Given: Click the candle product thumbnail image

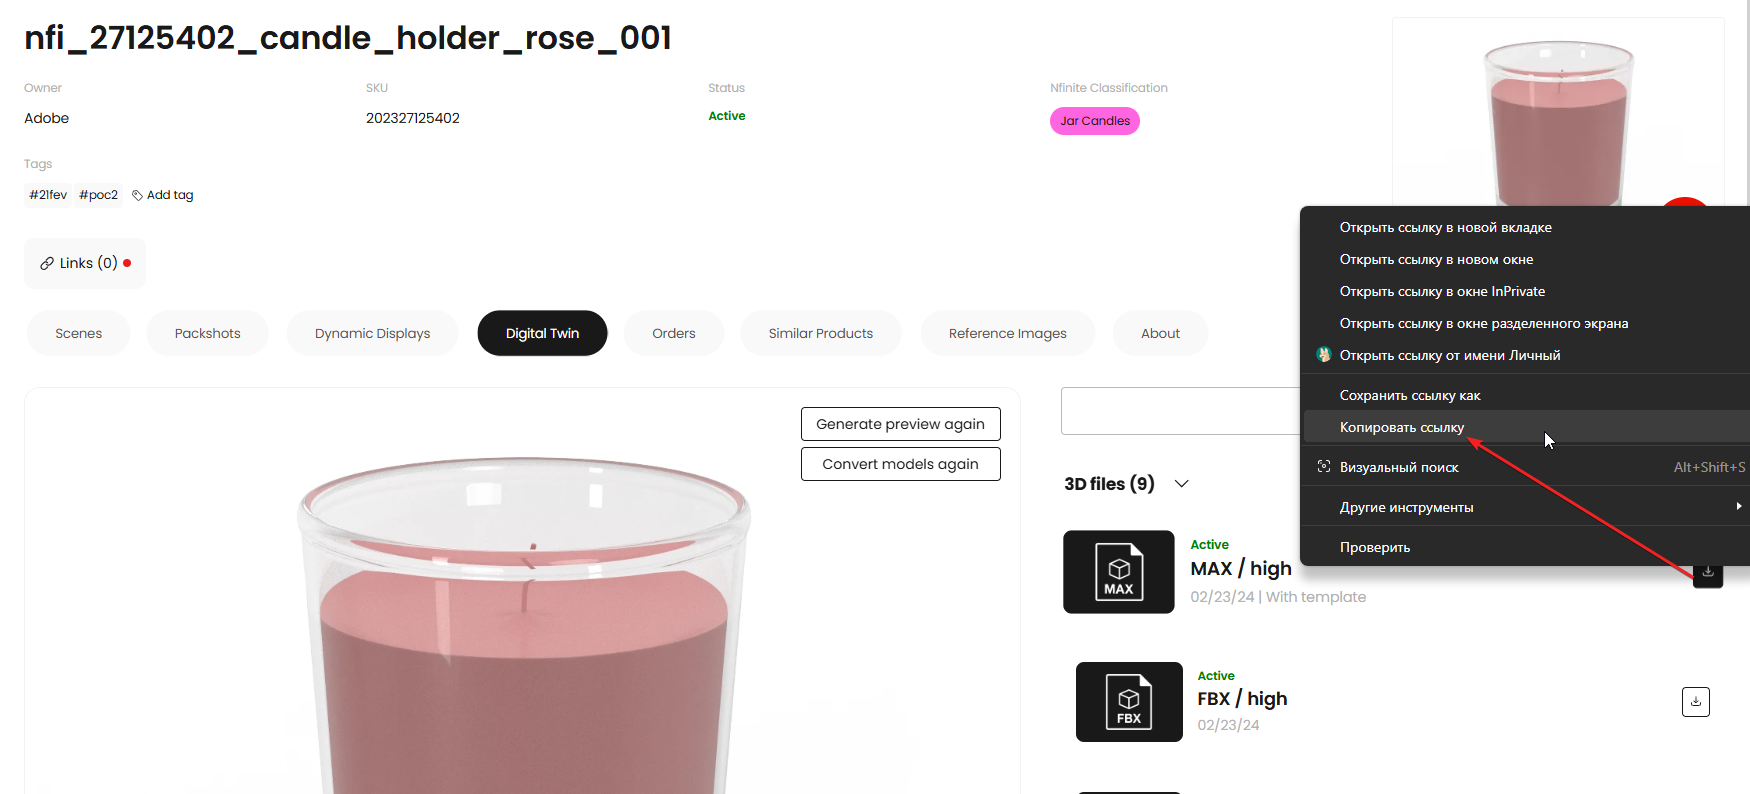Looking at the screenshot, I should (1558, 115).
